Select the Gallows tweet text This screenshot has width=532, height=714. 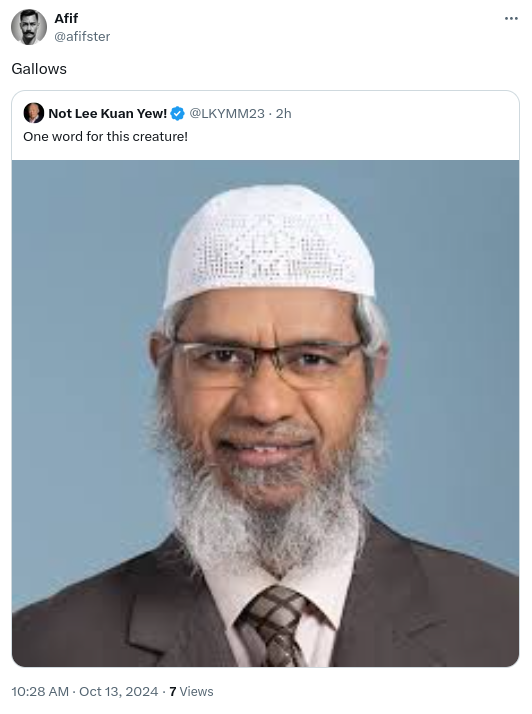coord(39,69)
